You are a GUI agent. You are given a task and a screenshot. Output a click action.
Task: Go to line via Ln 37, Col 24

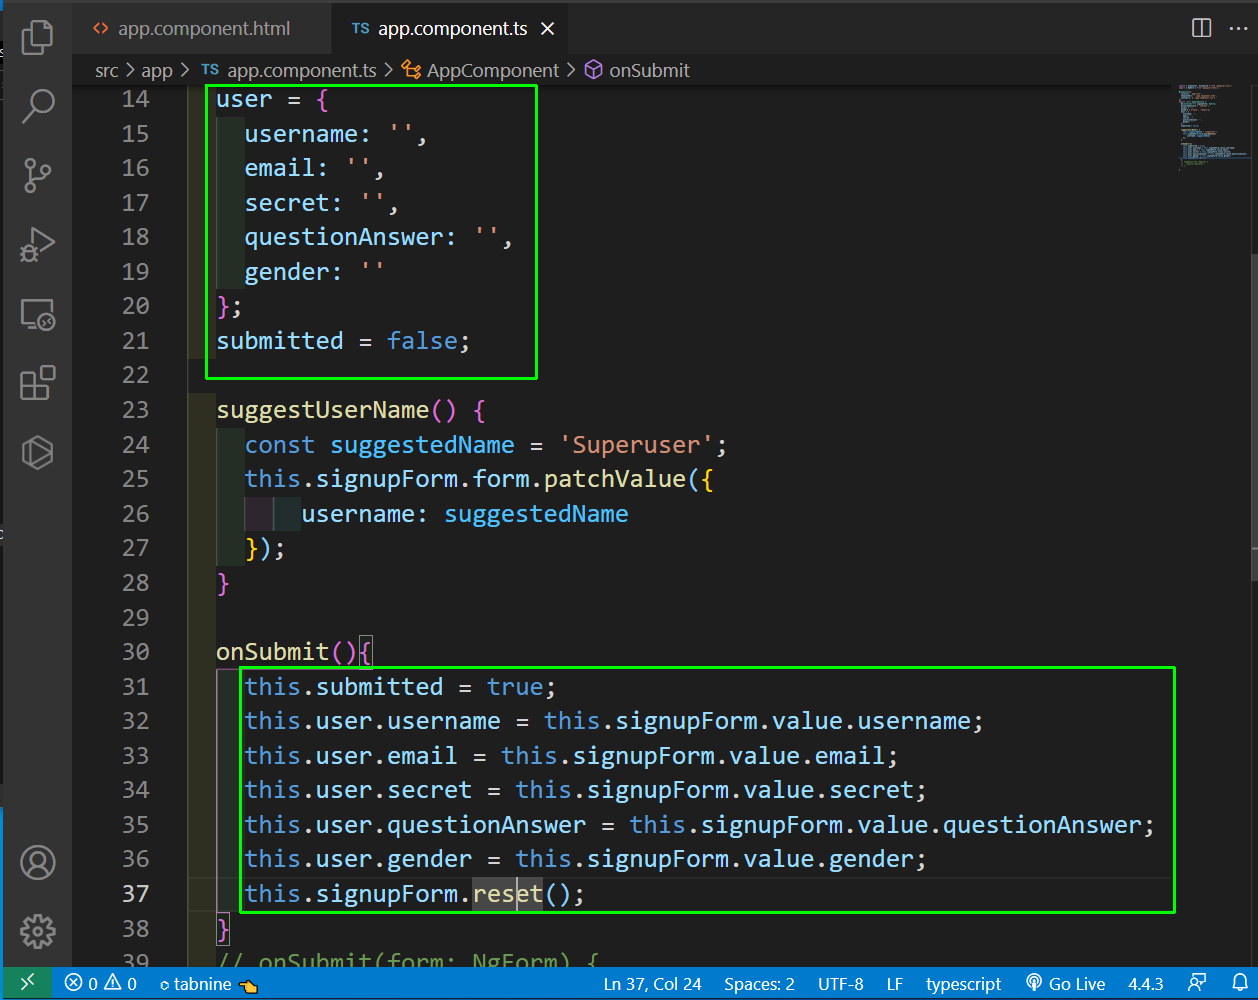[x=652, y=984]
